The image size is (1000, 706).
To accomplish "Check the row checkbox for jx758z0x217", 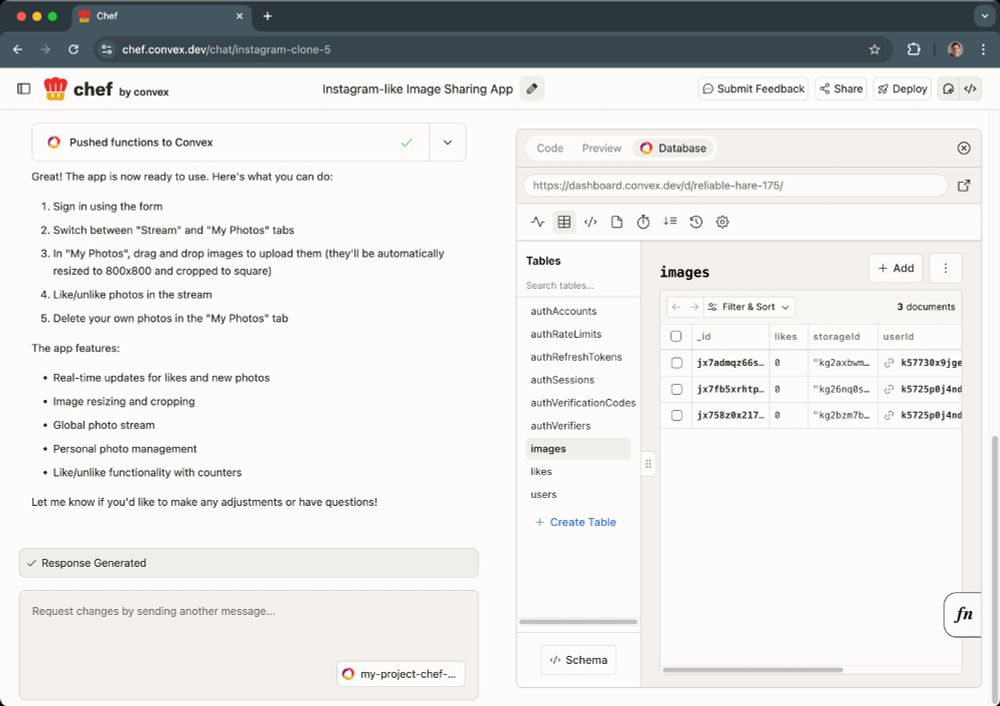I will point(677,415).
